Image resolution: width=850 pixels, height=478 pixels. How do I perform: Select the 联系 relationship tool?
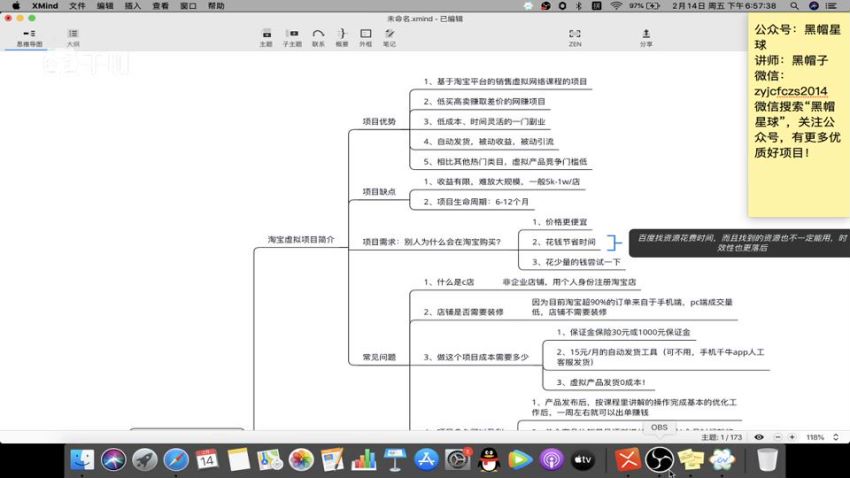pyautogui.click(x=318, y=36)
